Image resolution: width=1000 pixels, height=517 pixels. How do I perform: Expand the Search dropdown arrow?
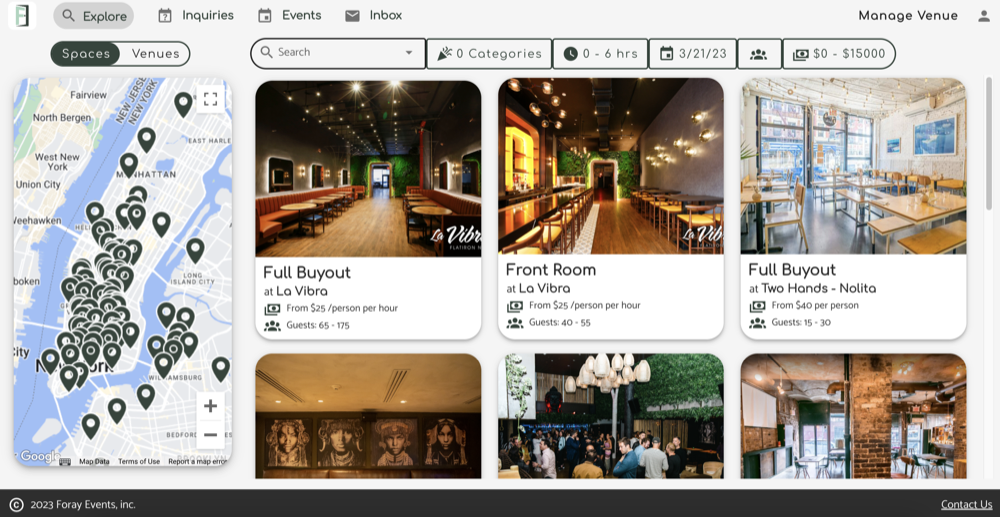(408, 53)
